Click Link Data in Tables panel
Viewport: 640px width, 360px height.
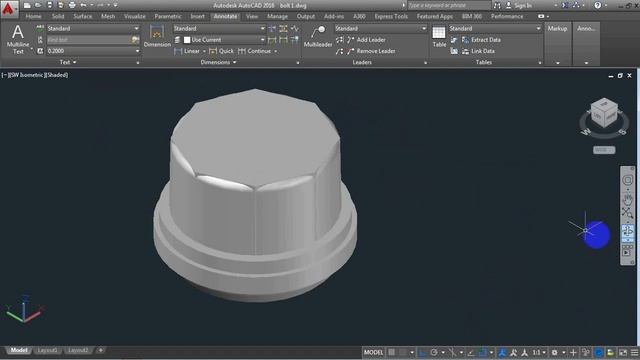pyautogui.click(x=478, y=51)
